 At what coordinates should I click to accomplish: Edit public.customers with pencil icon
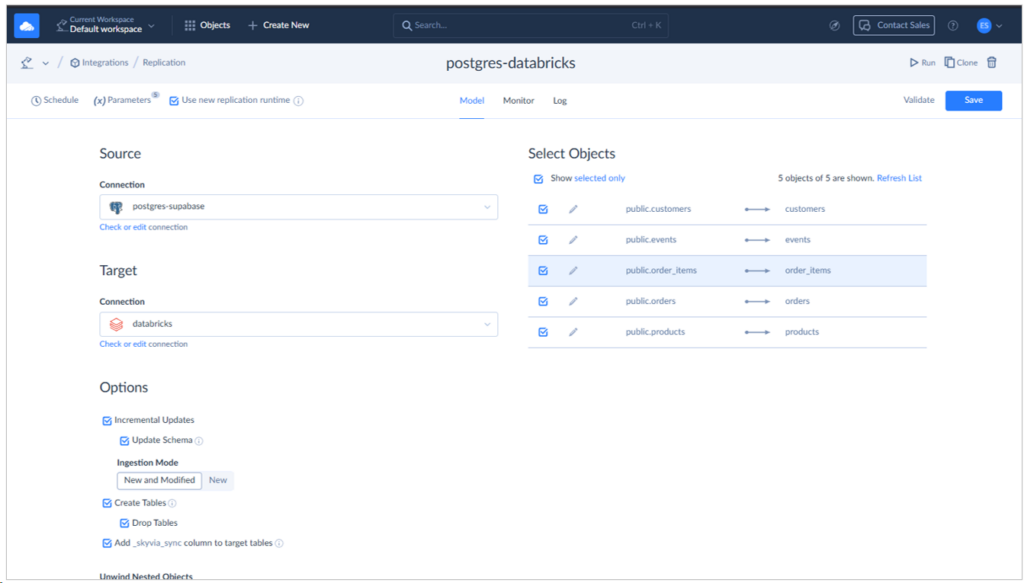click(x=573, y=210)
